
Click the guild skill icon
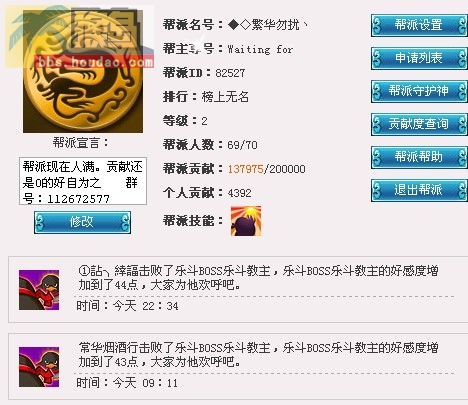[x=246, y=221]
